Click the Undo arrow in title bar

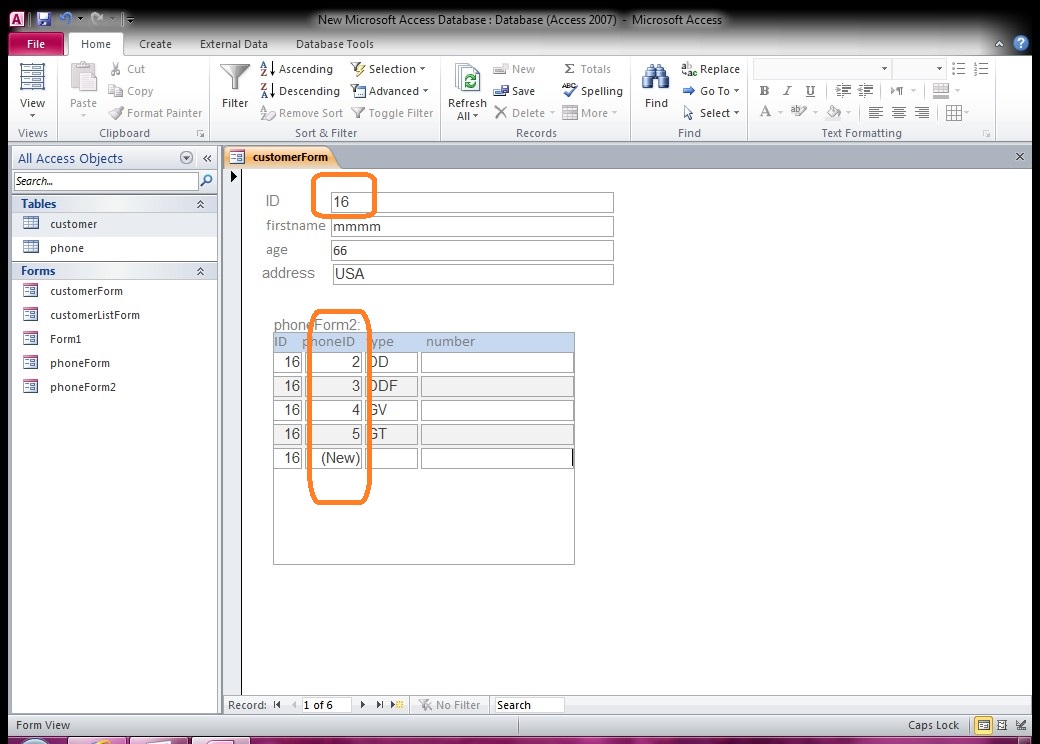(x=66, y=19)
